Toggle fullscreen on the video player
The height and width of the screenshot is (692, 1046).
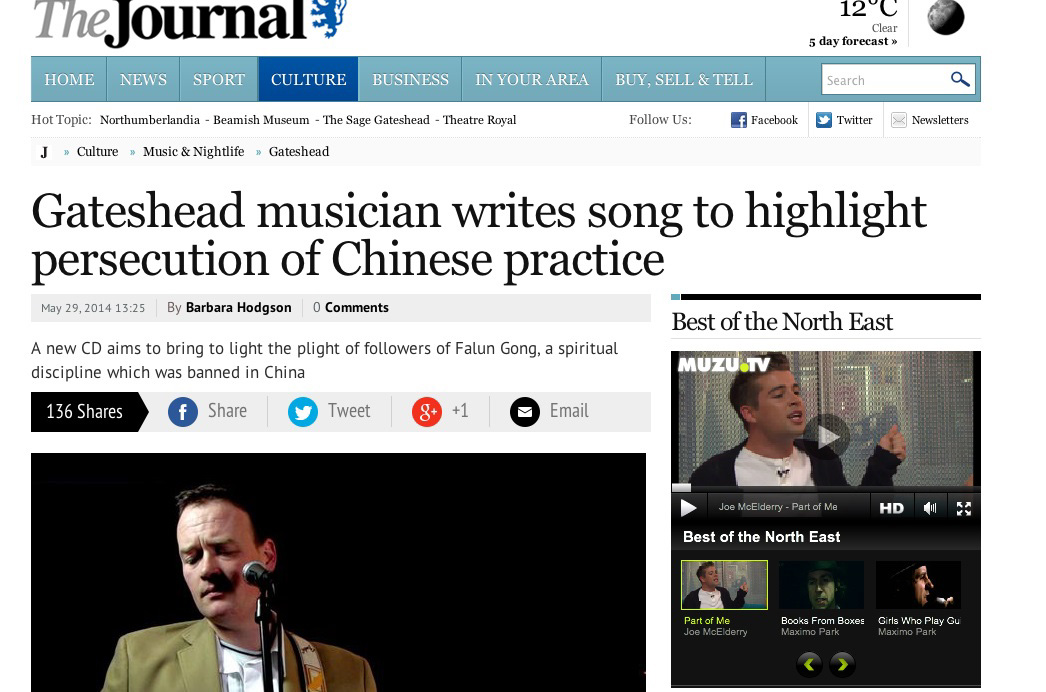coord(964,508)
